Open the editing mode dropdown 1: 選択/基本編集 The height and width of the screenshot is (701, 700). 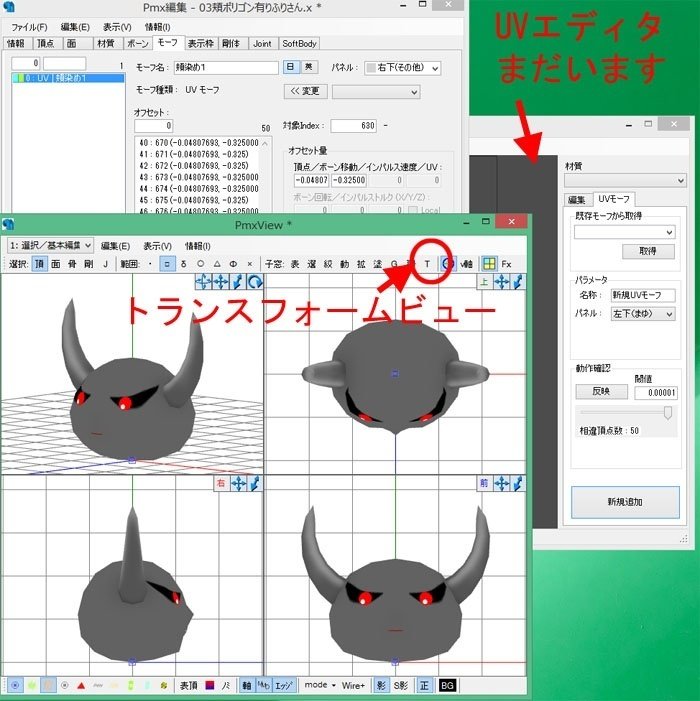coord(51,245)
